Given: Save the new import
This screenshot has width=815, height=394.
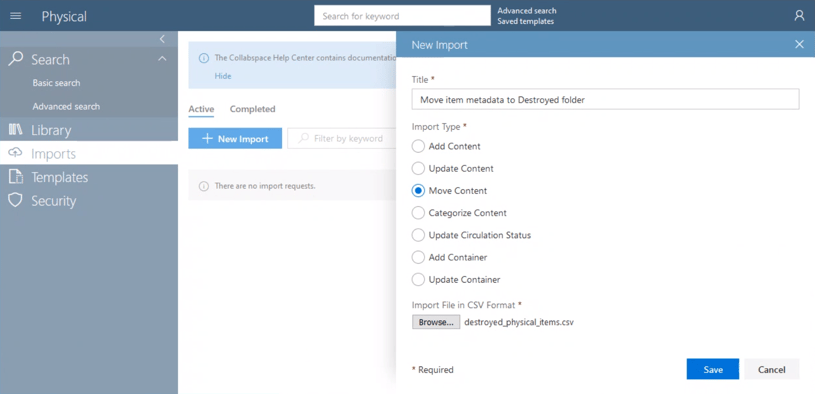Looking at the screenshot, I should (713, 369).
